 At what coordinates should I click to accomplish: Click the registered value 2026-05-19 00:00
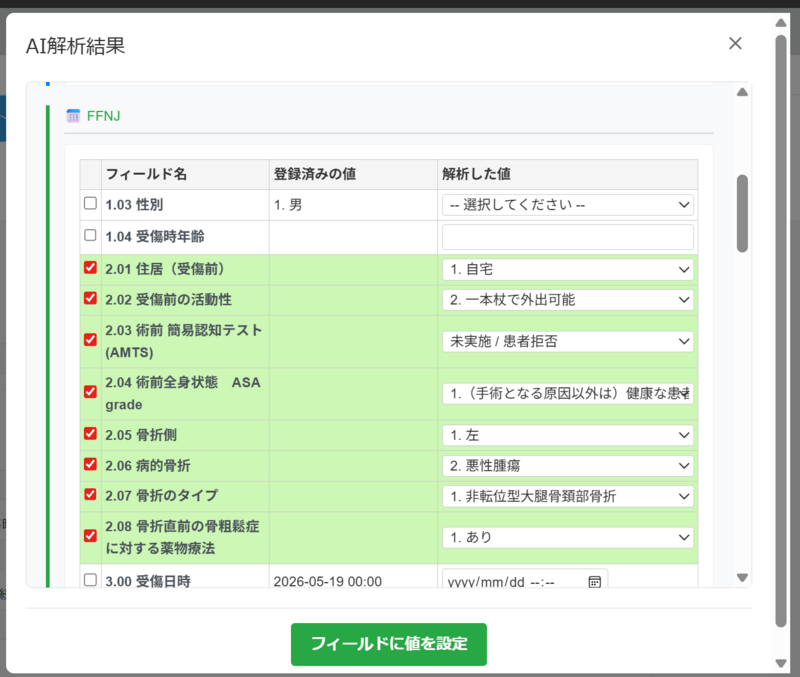coord(328,582)
